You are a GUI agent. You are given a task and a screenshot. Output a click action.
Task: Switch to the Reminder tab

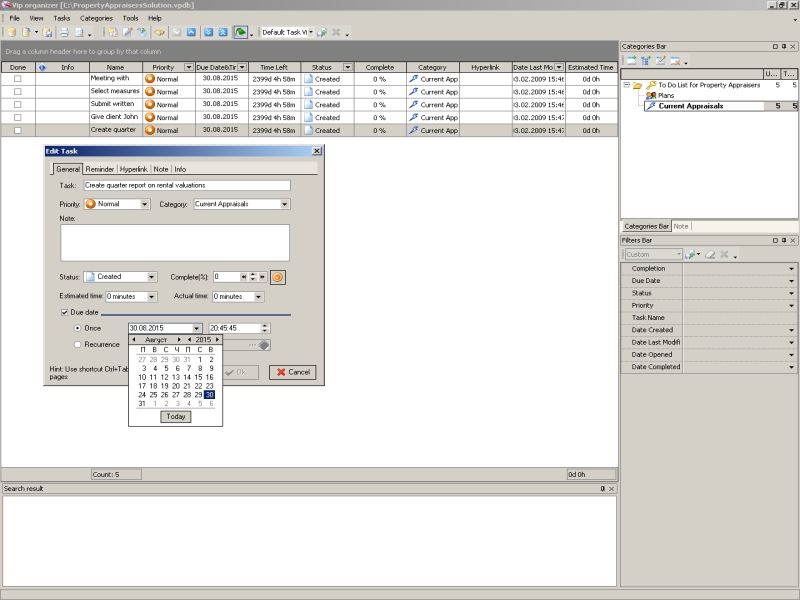100,169
